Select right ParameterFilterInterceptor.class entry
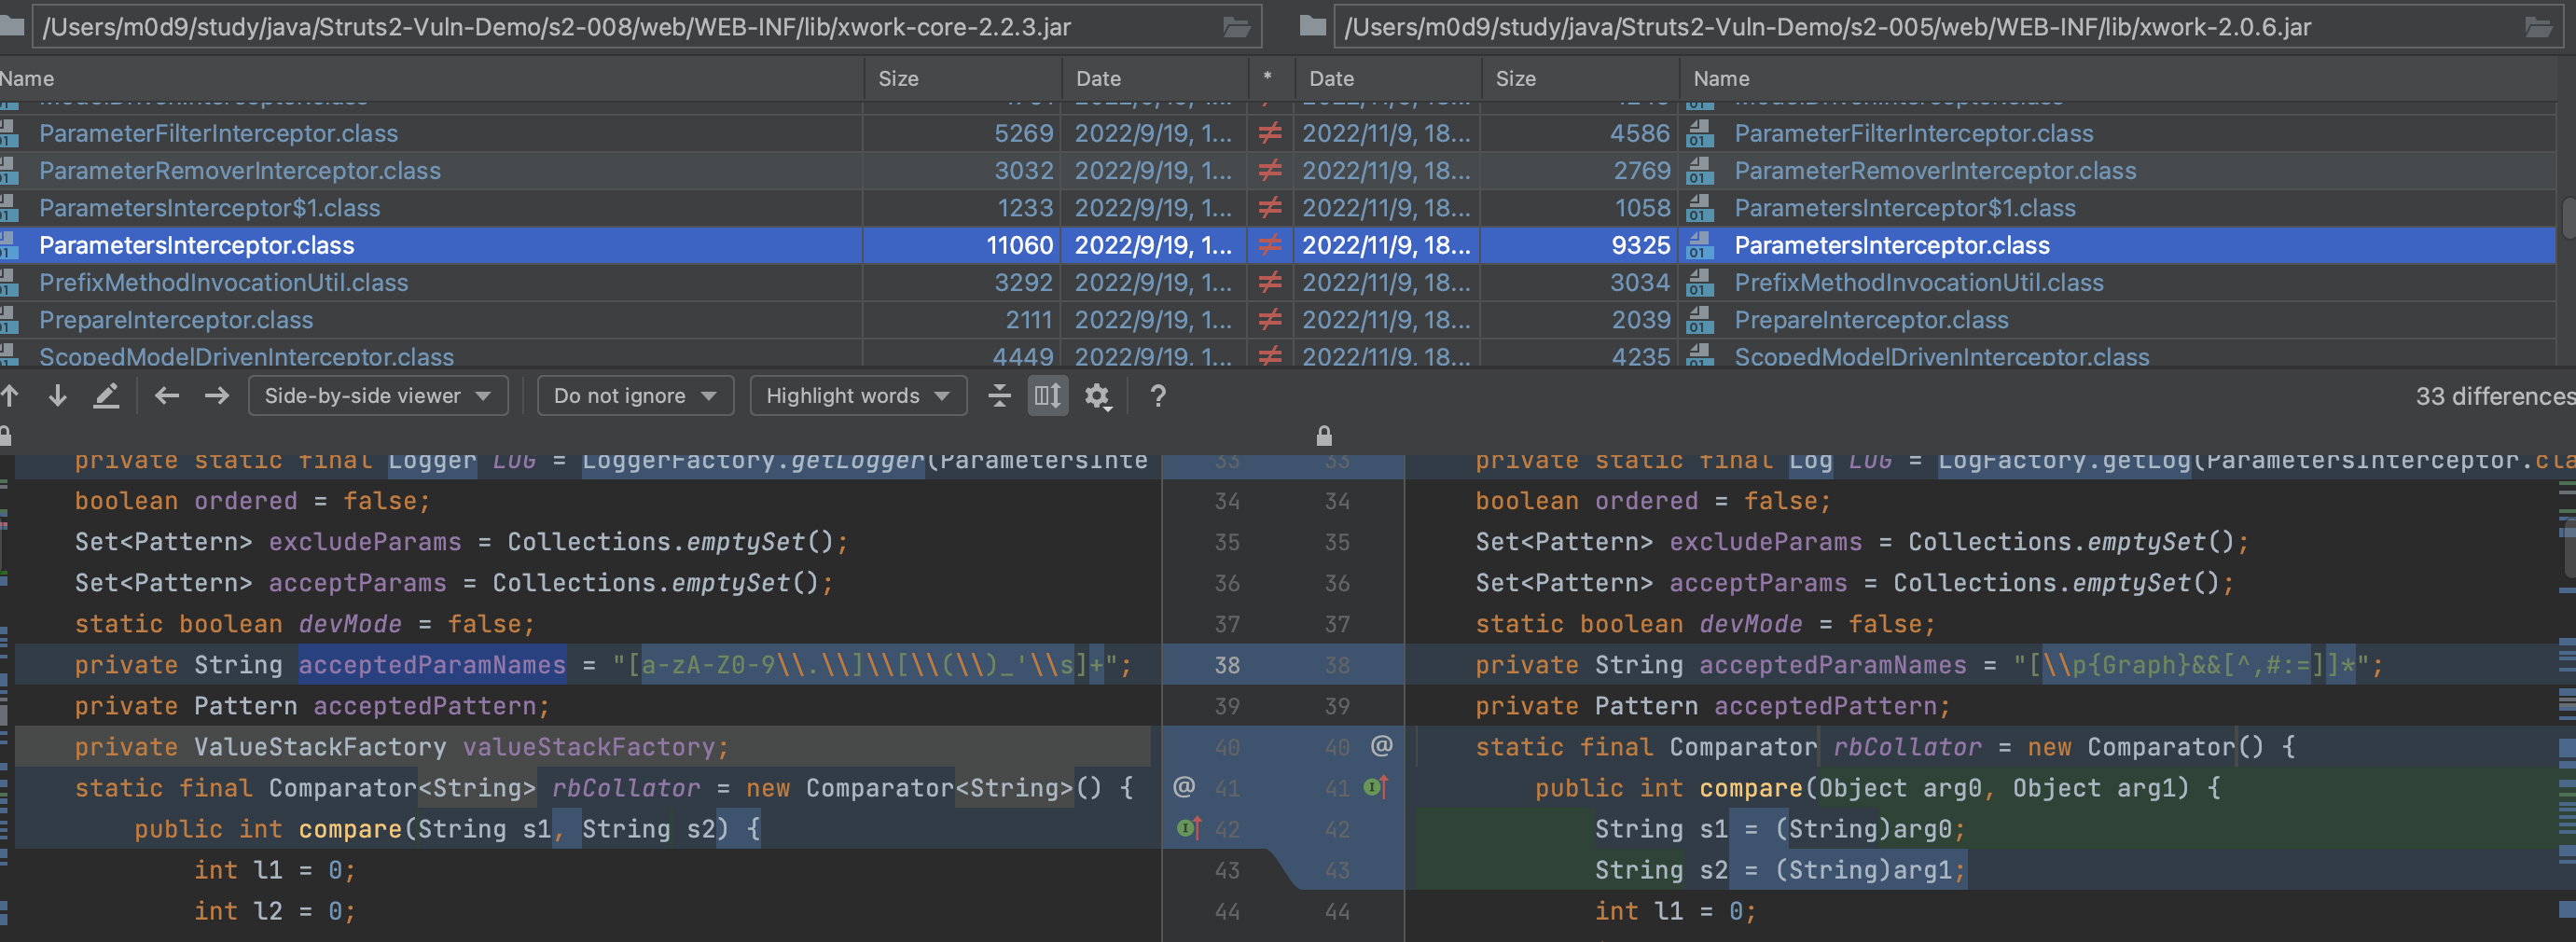Viewport: 2576px width, 942px height. click(x=1913, y=133)
